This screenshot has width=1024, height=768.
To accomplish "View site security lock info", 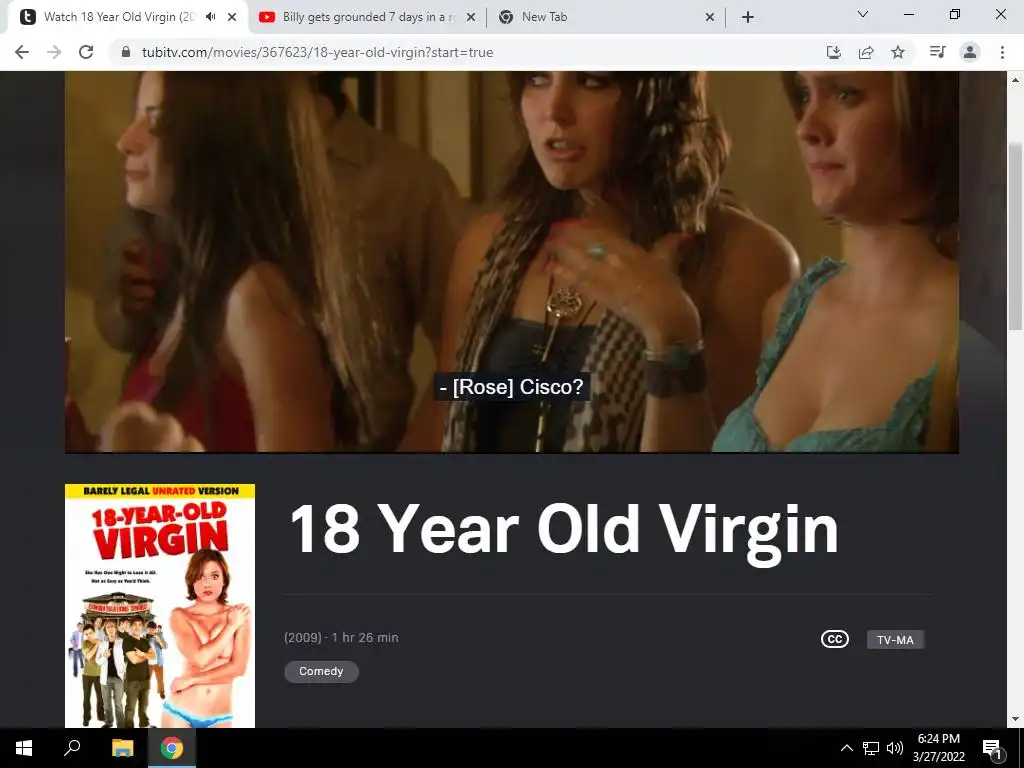I will (x=126, y=52).
